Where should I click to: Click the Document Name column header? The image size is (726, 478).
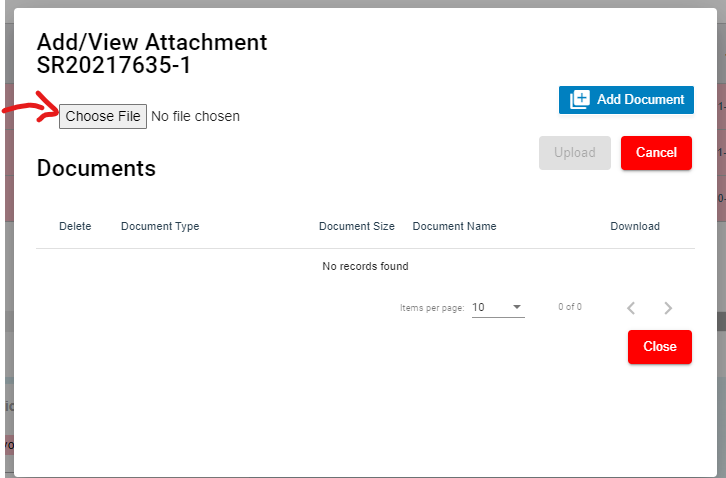pyautogui.click(x=454, y=226)
